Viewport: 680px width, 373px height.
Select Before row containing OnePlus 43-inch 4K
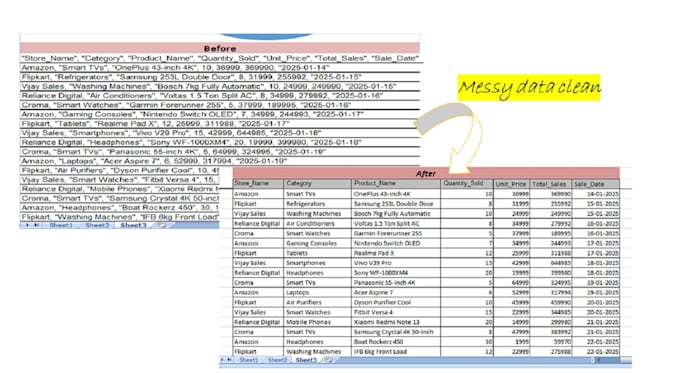pos(220,68)
